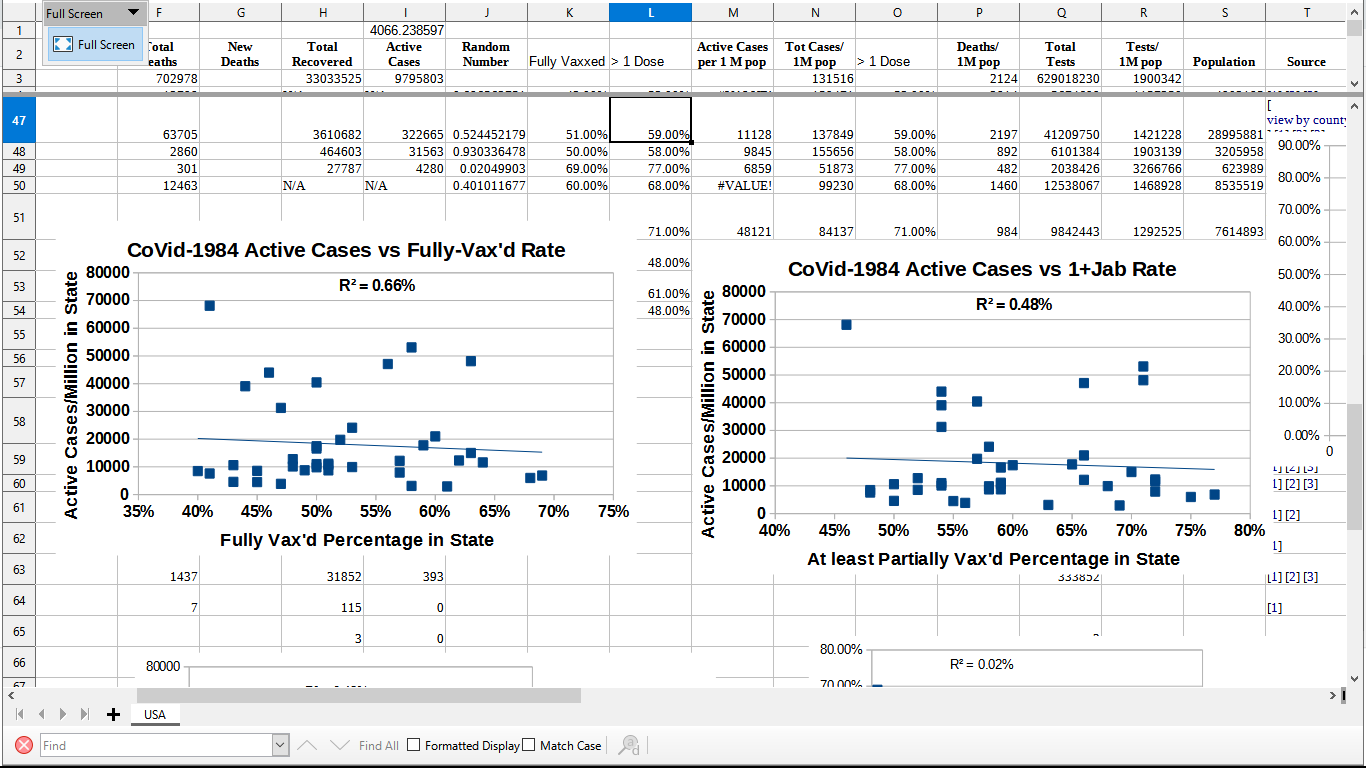Screen dimensions: 1366x768
Task: Select column header Q
Action: 1060,12
